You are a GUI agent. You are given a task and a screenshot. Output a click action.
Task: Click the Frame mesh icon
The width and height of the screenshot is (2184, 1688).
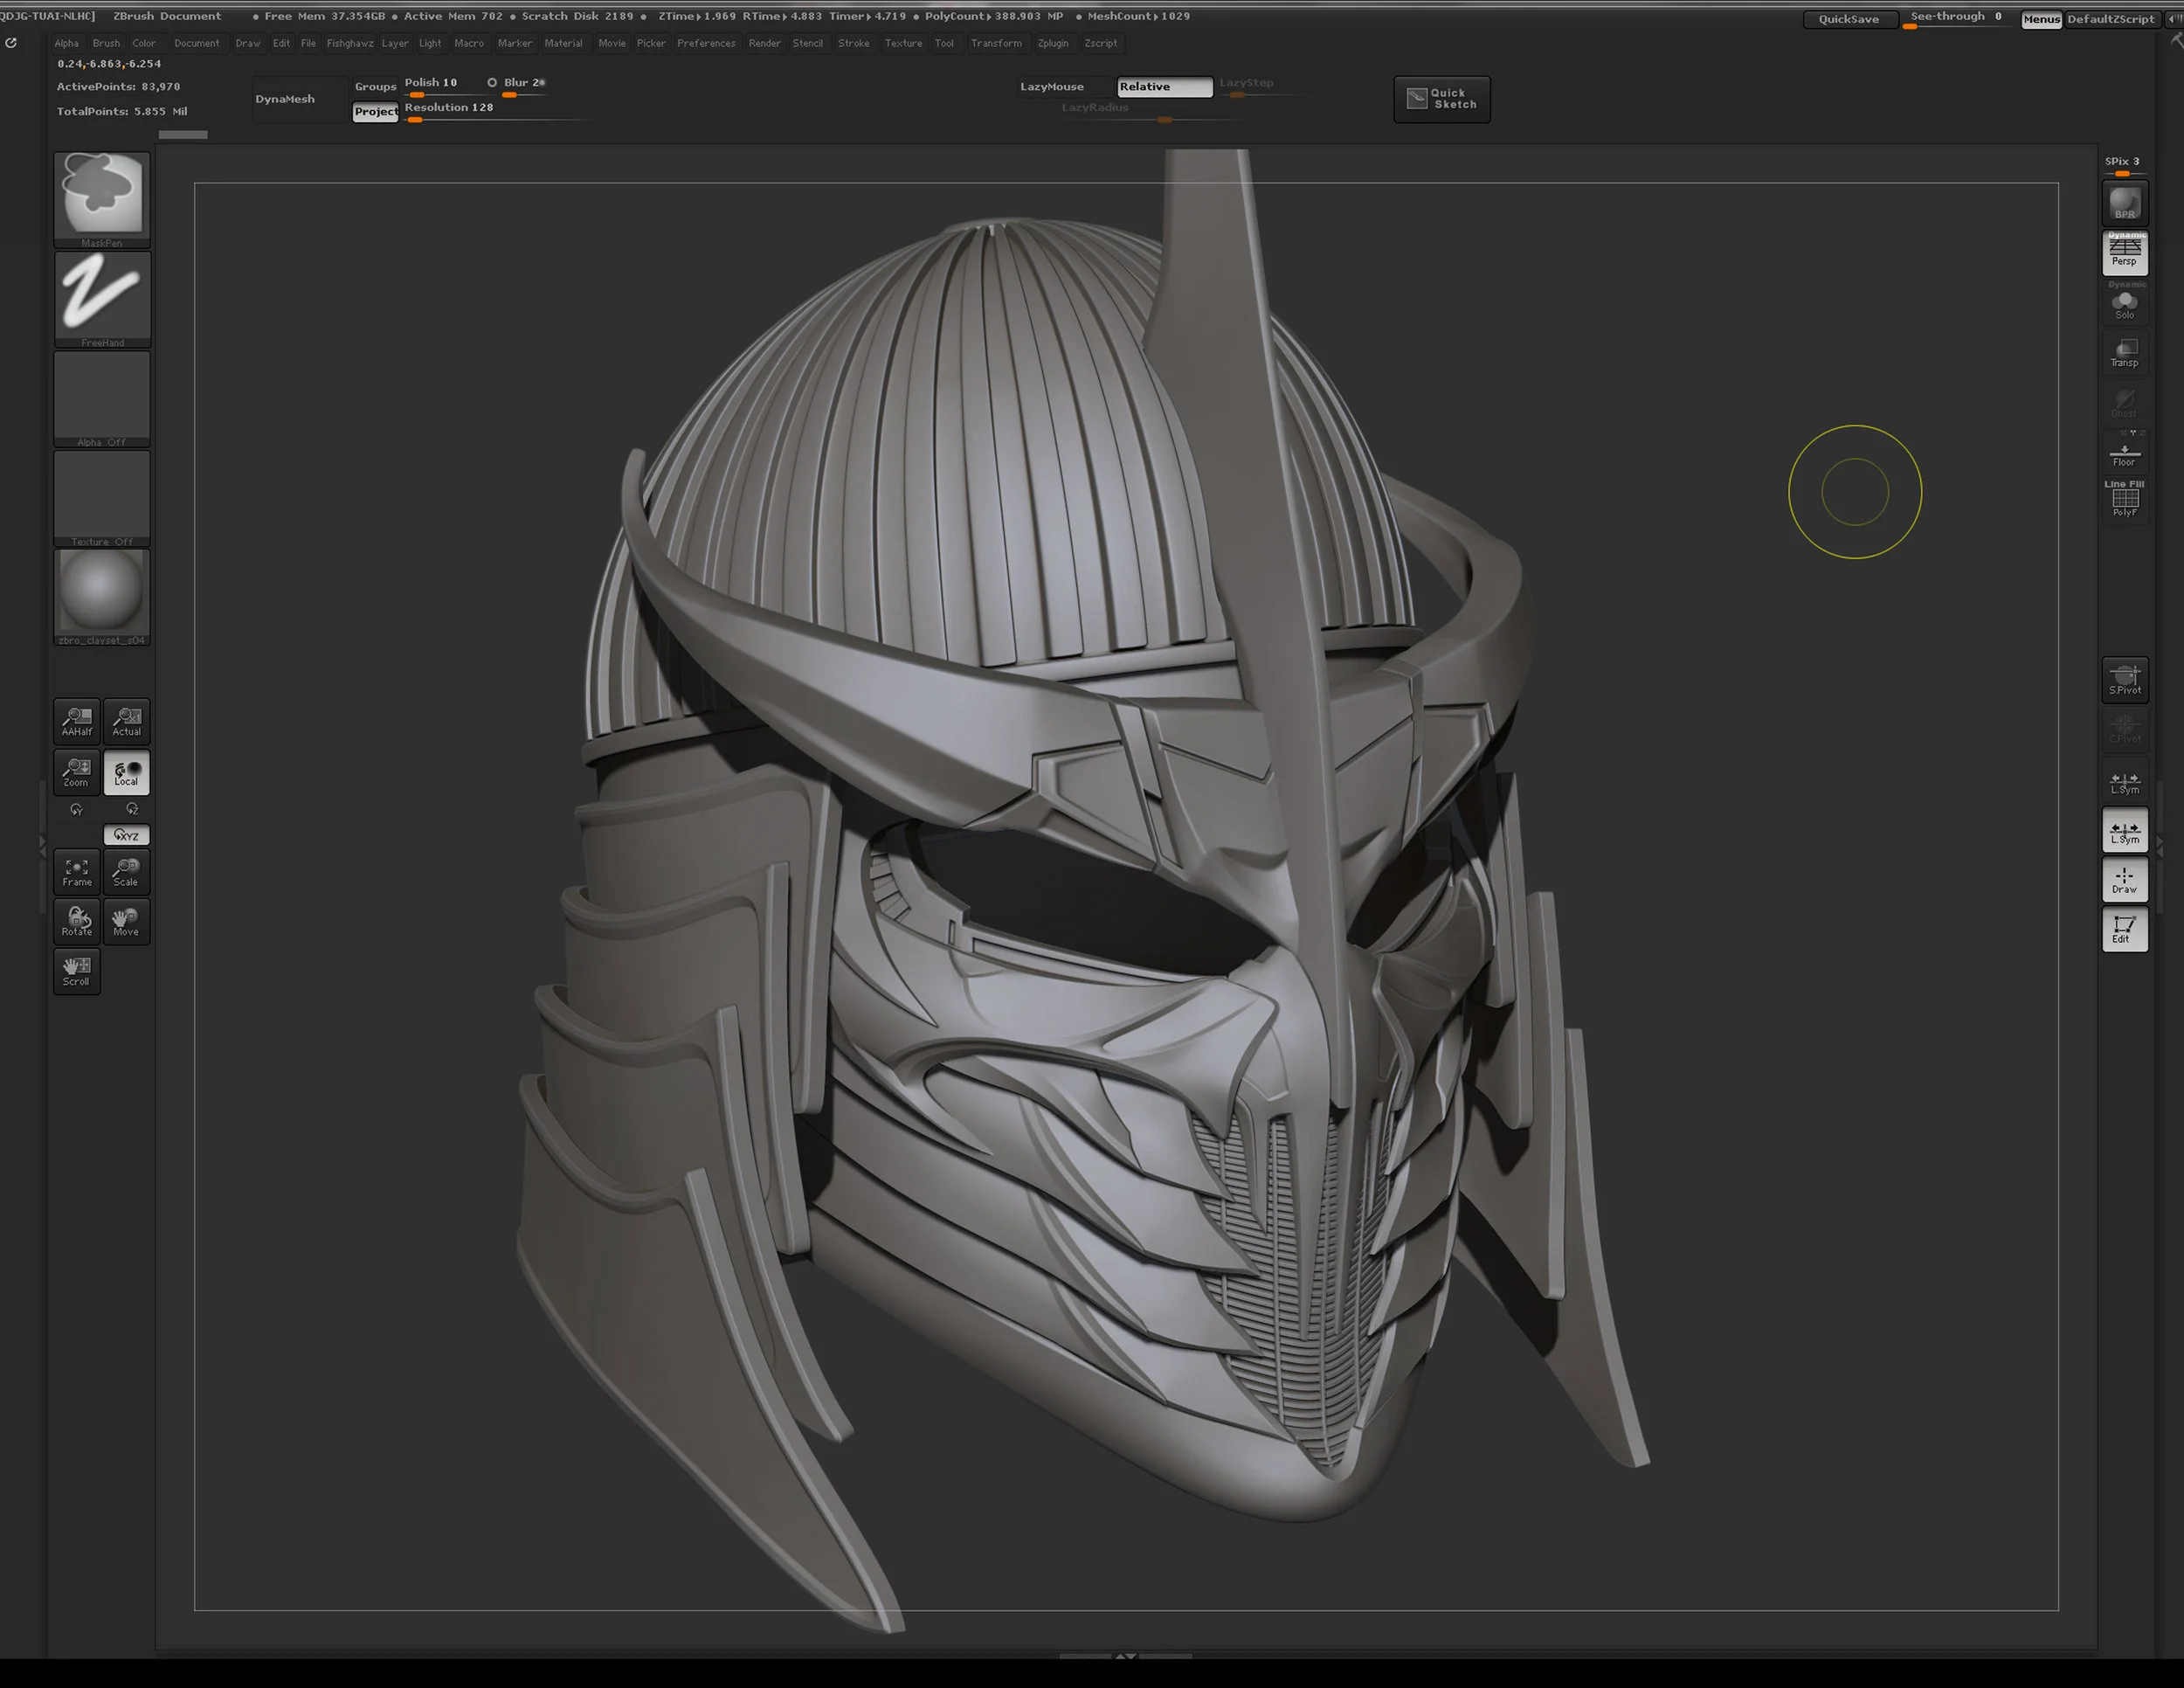(x=77, y=872)
